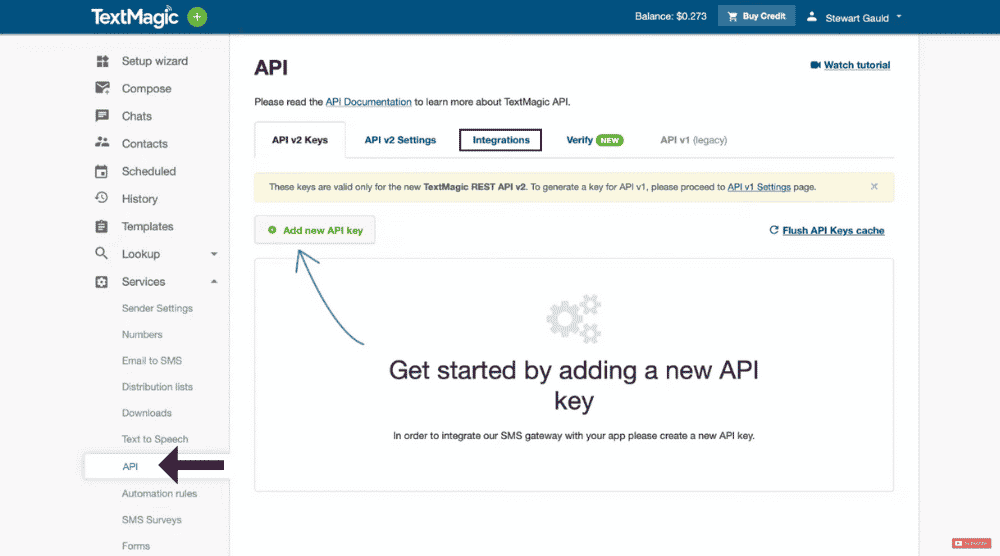Open the Integrations tab
Screen dimensions: 1000x556
[501, 140]
